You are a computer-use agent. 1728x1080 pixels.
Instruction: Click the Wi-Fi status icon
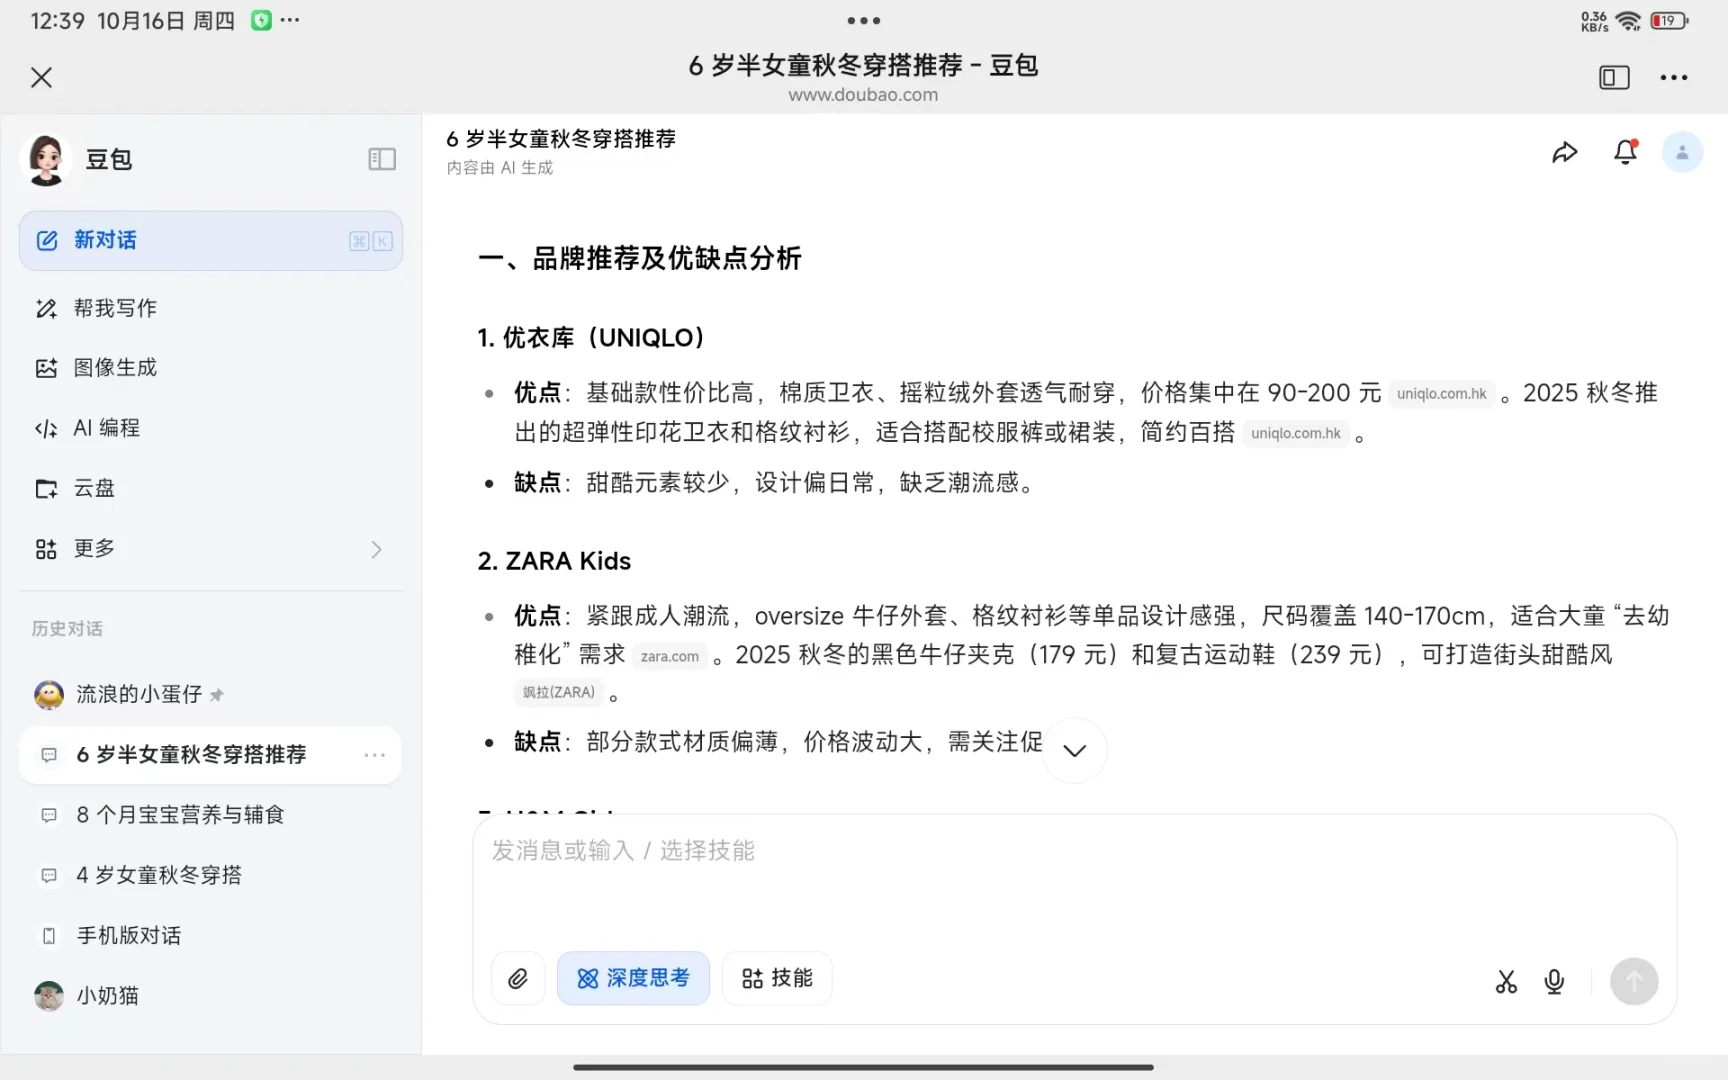coord(1629,21)
